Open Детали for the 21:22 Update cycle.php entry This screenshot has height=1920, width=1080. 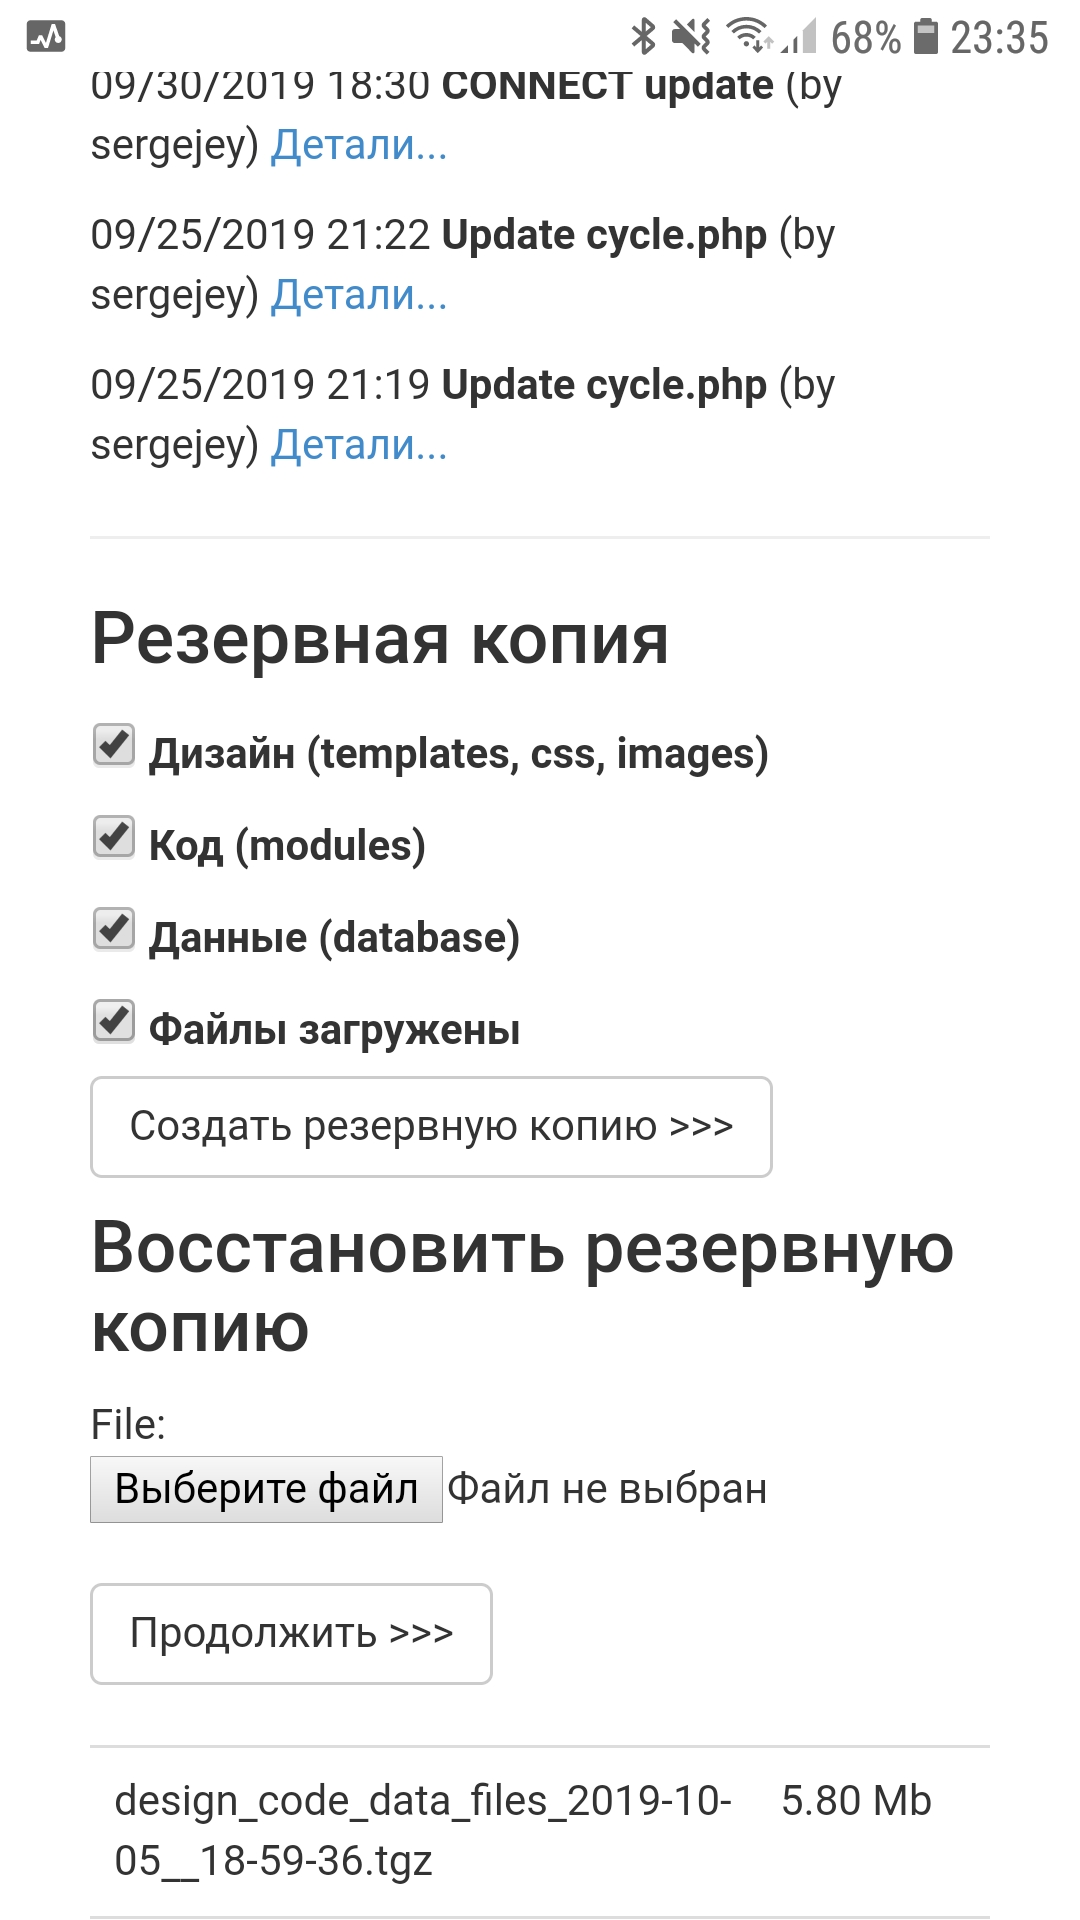pos(357,295)
